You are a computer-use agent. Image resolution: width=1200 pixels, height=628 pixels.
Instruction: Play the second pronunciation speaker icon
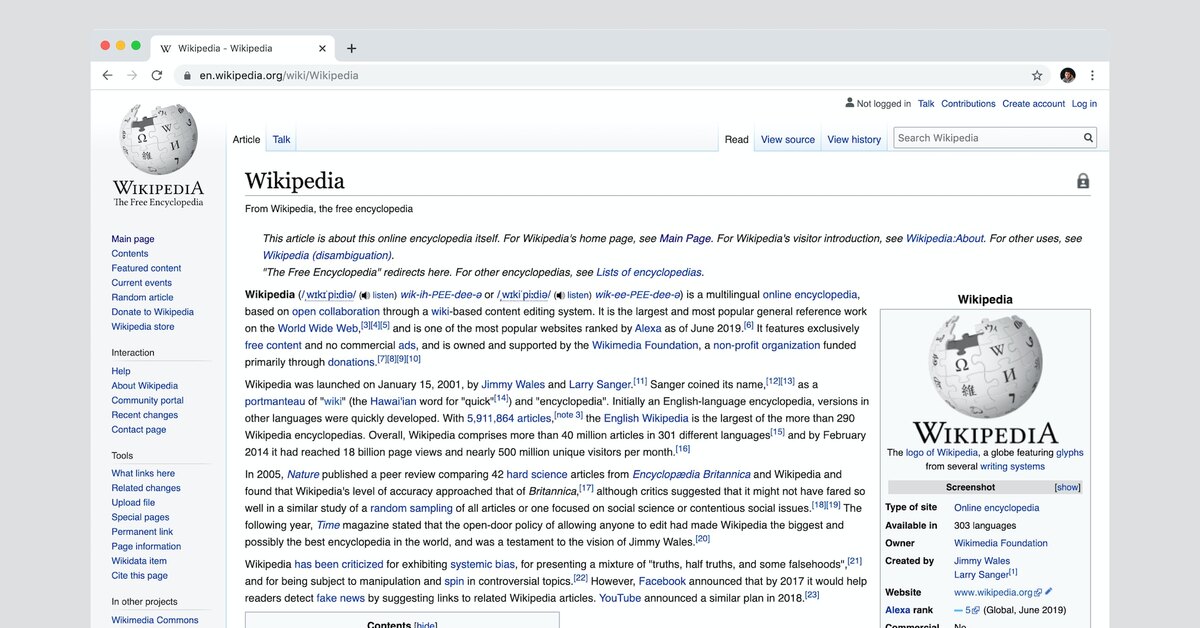559,295
